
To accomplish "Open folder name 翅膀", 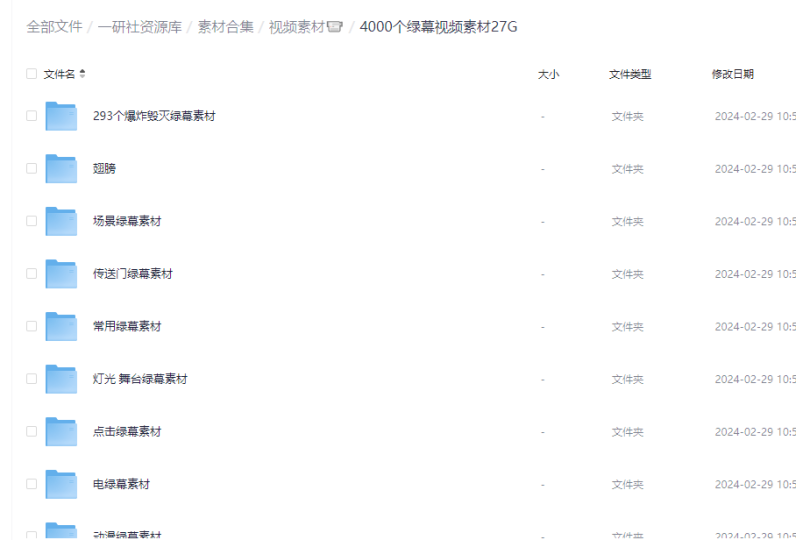I will [x=104, y=168].
